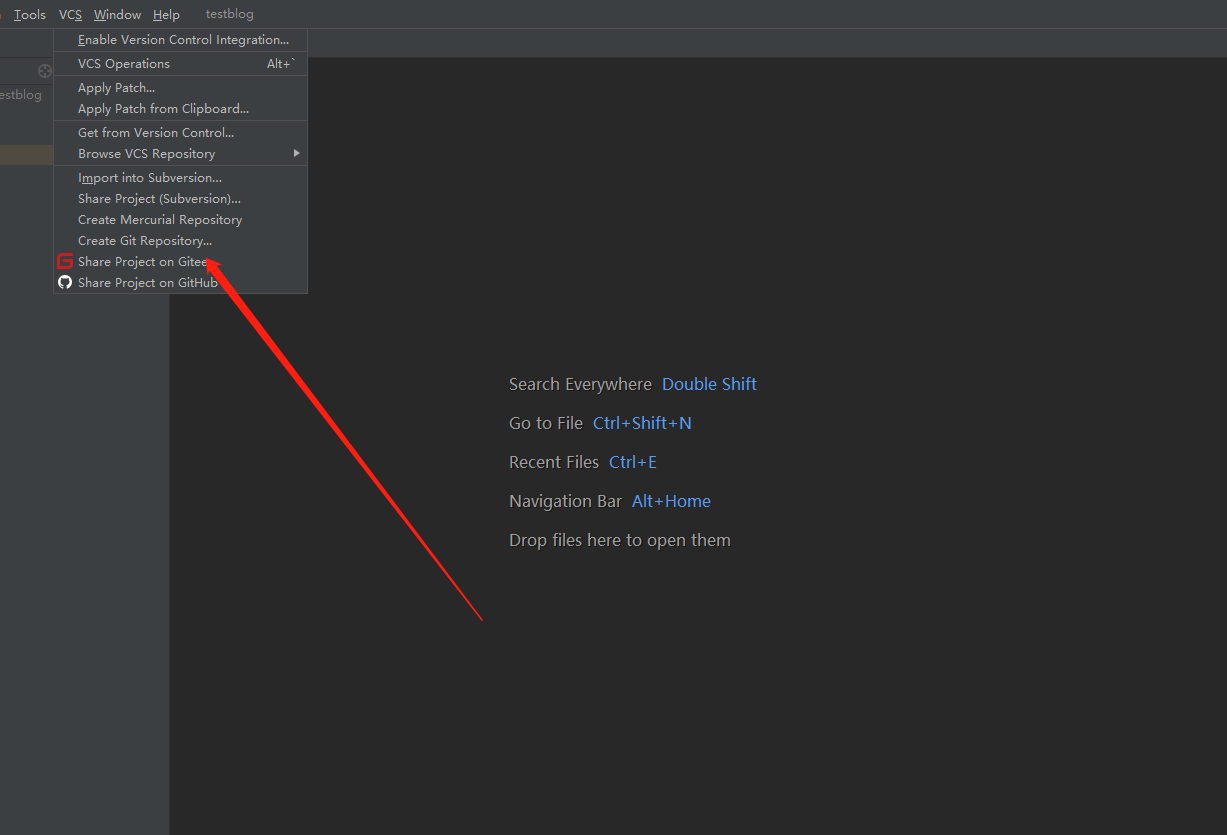The height and width of the screenshot is (835, 1227).
Task: Click the GitHub octocat icon next to Share Project
Action: click(x=65, y=282)
